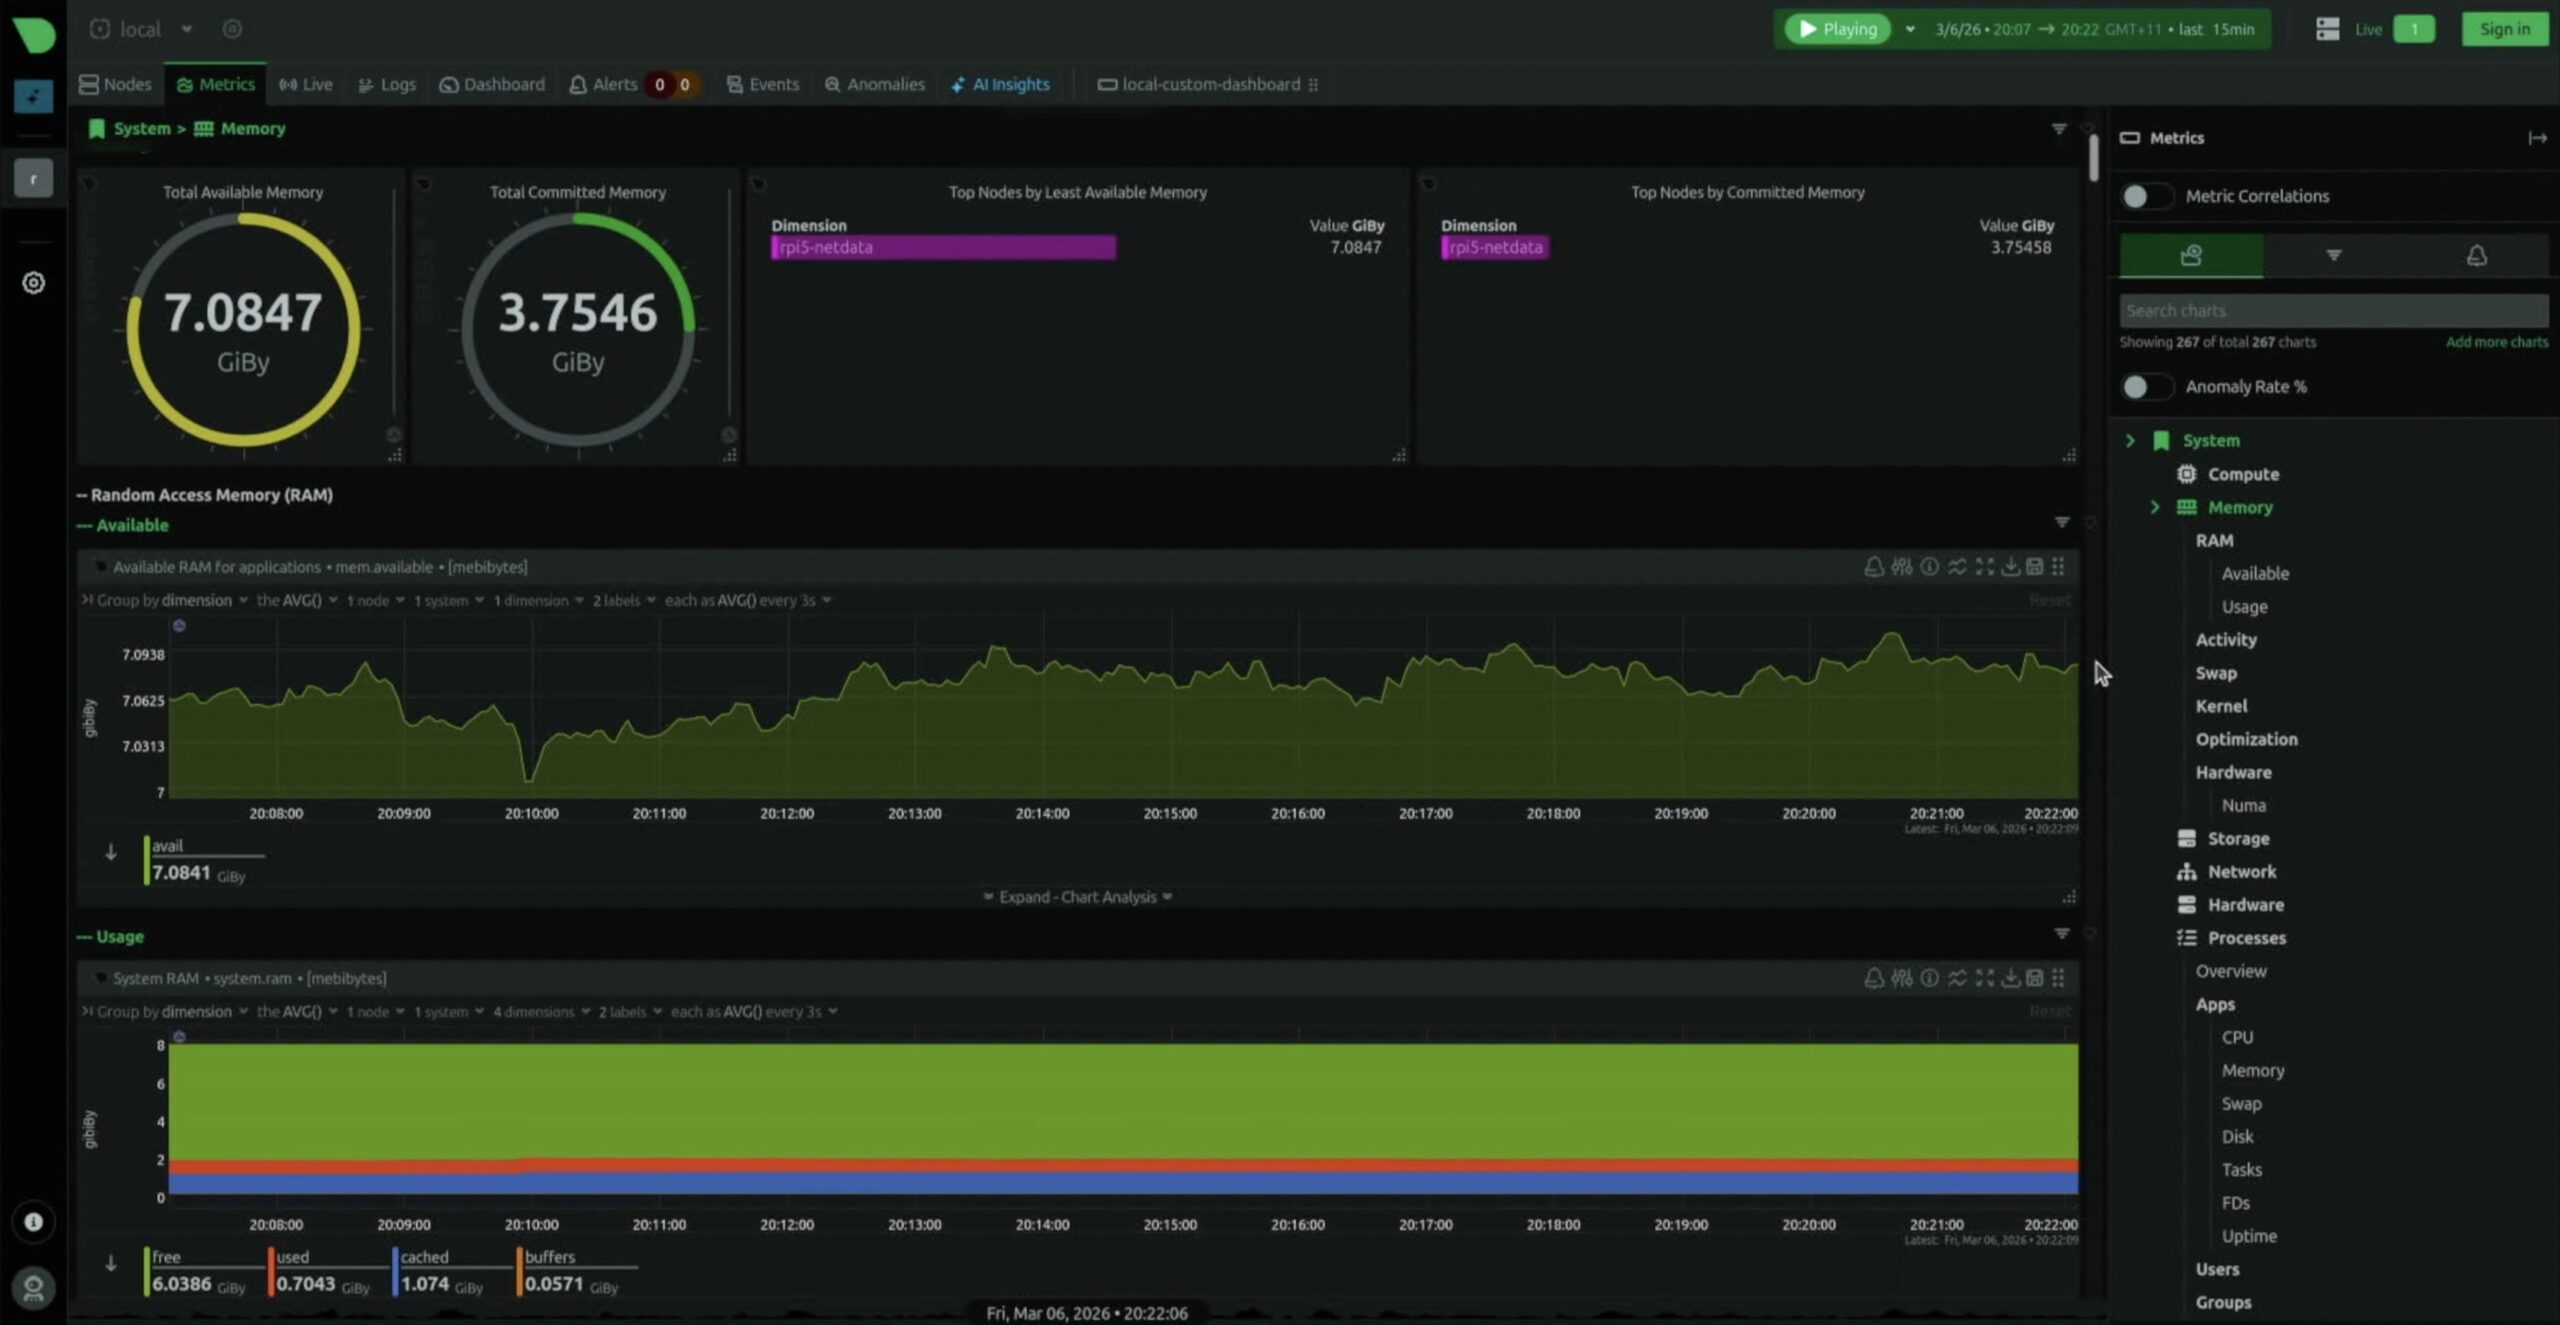Toggle Metric Correlations switch
The width and height of the screenshot is (2560, 1325).
pos(2146,196)
